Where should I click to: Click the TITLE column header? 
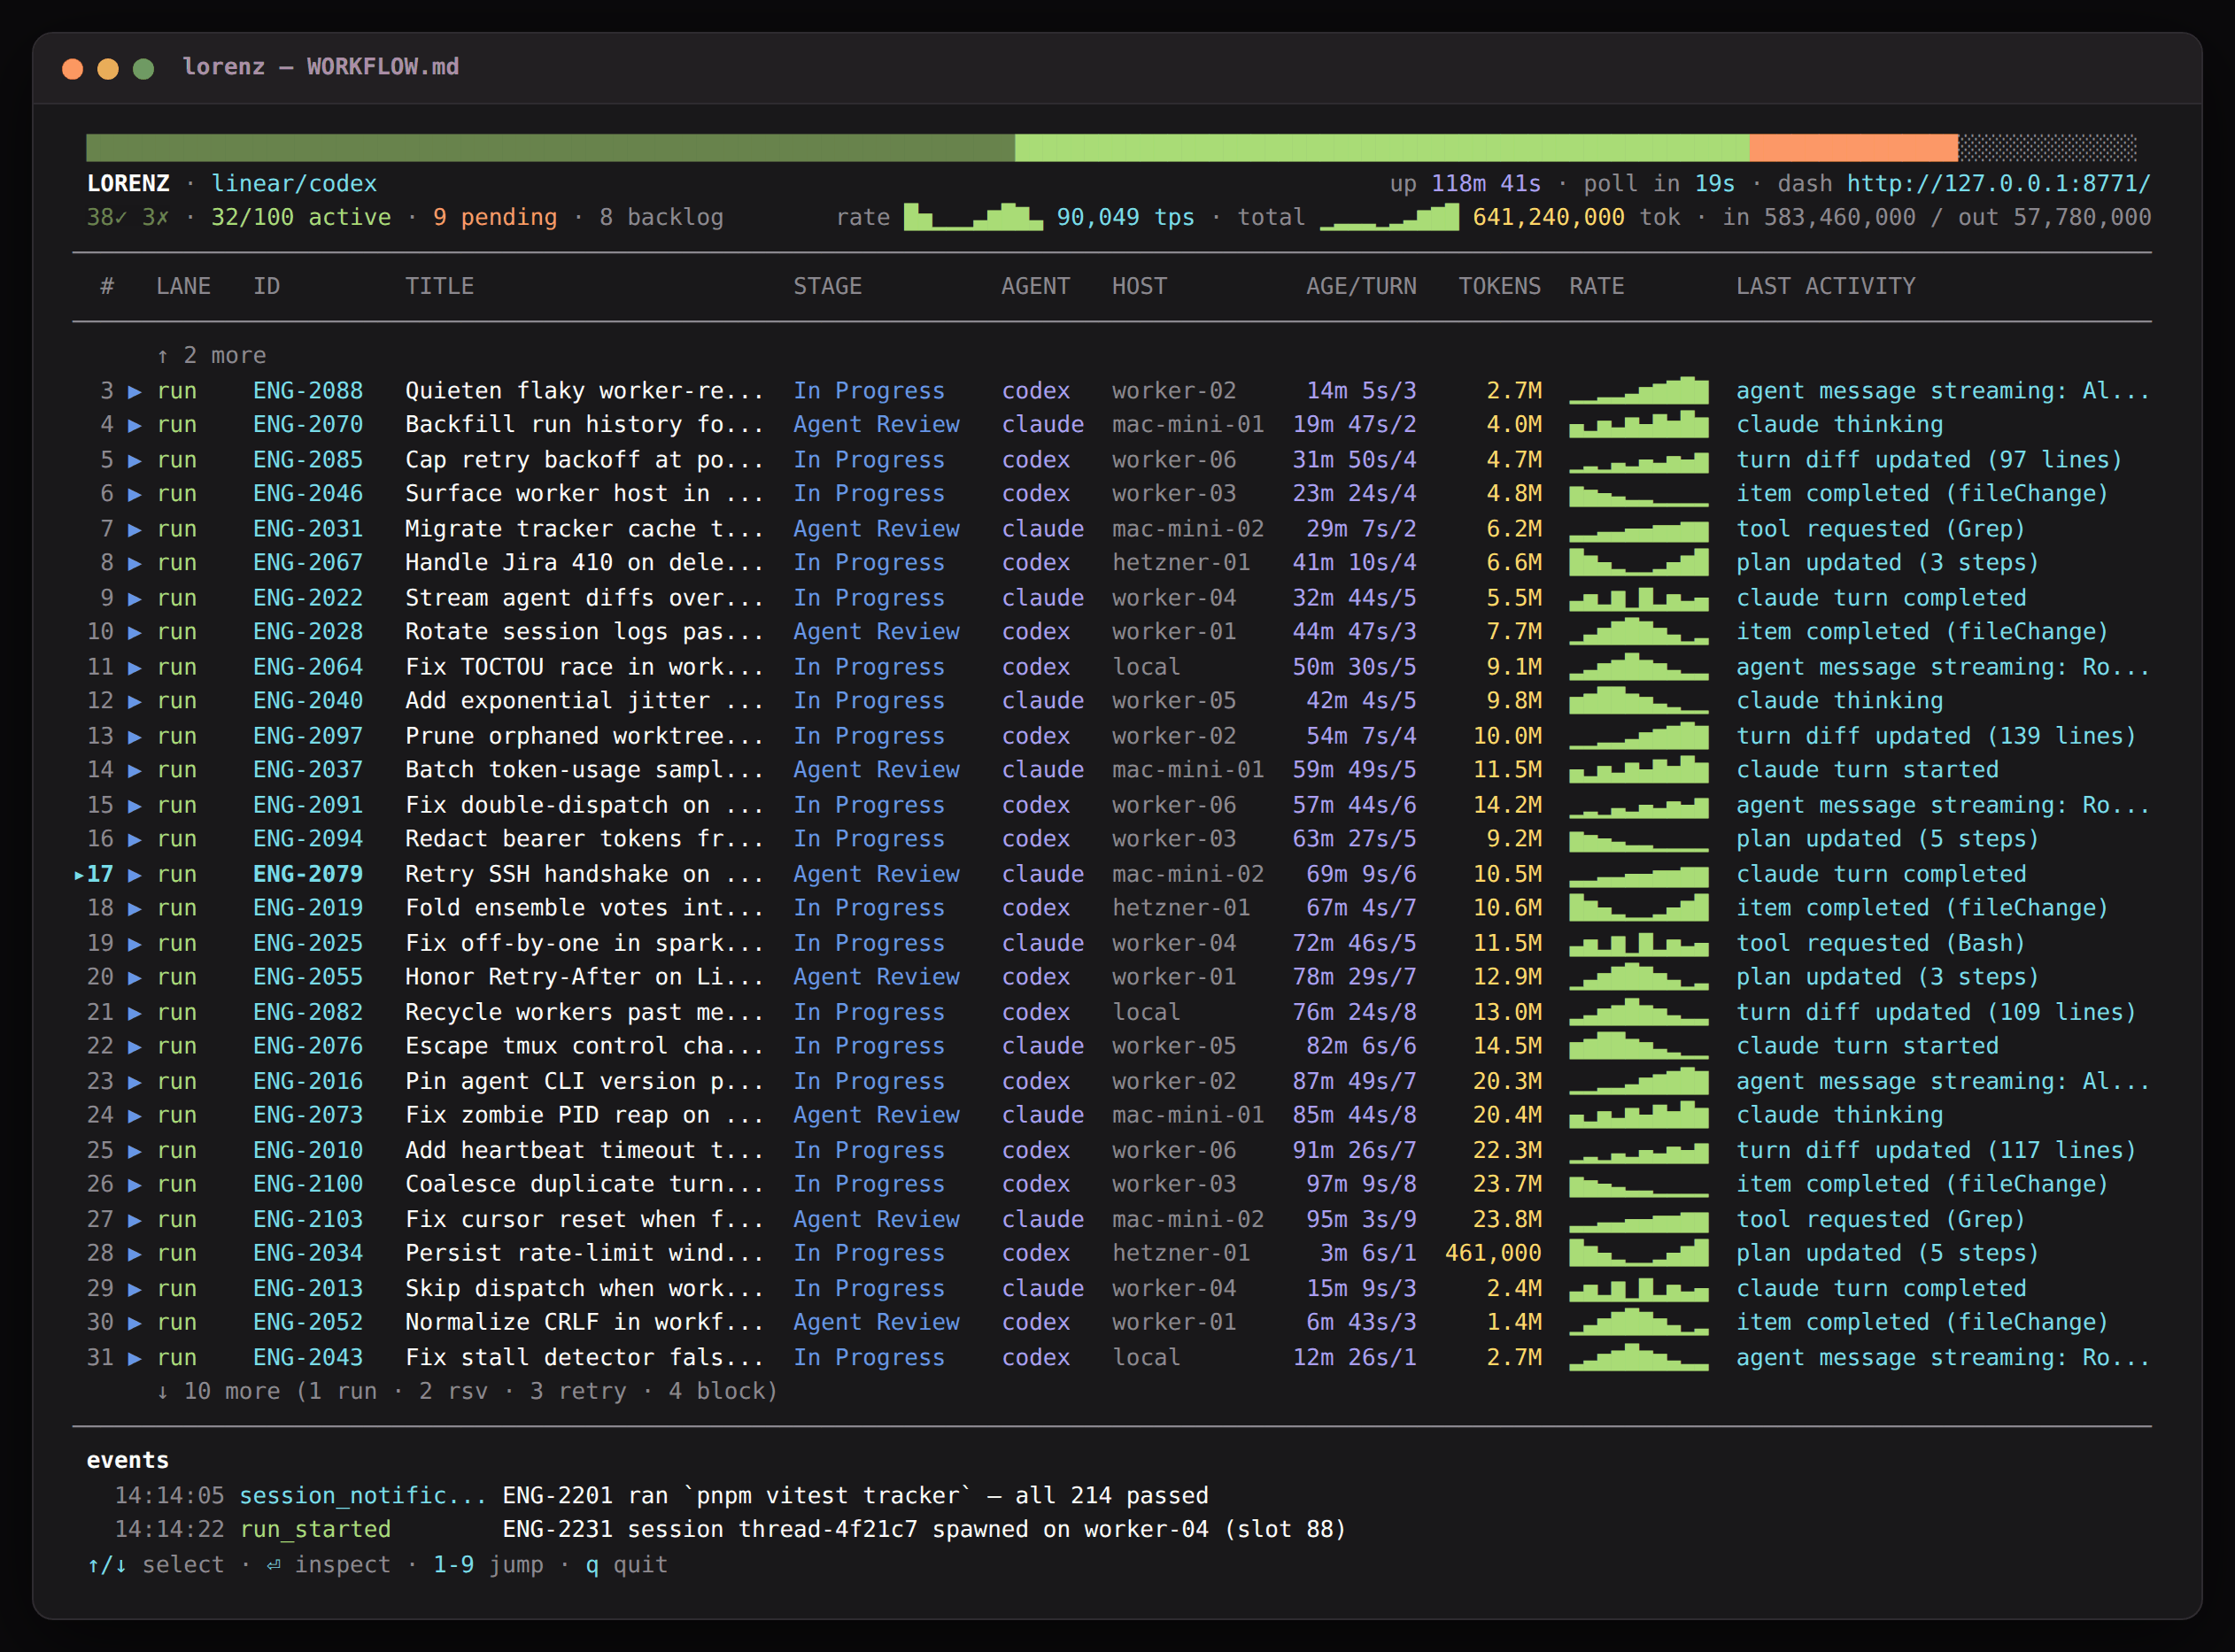[439, 286]
